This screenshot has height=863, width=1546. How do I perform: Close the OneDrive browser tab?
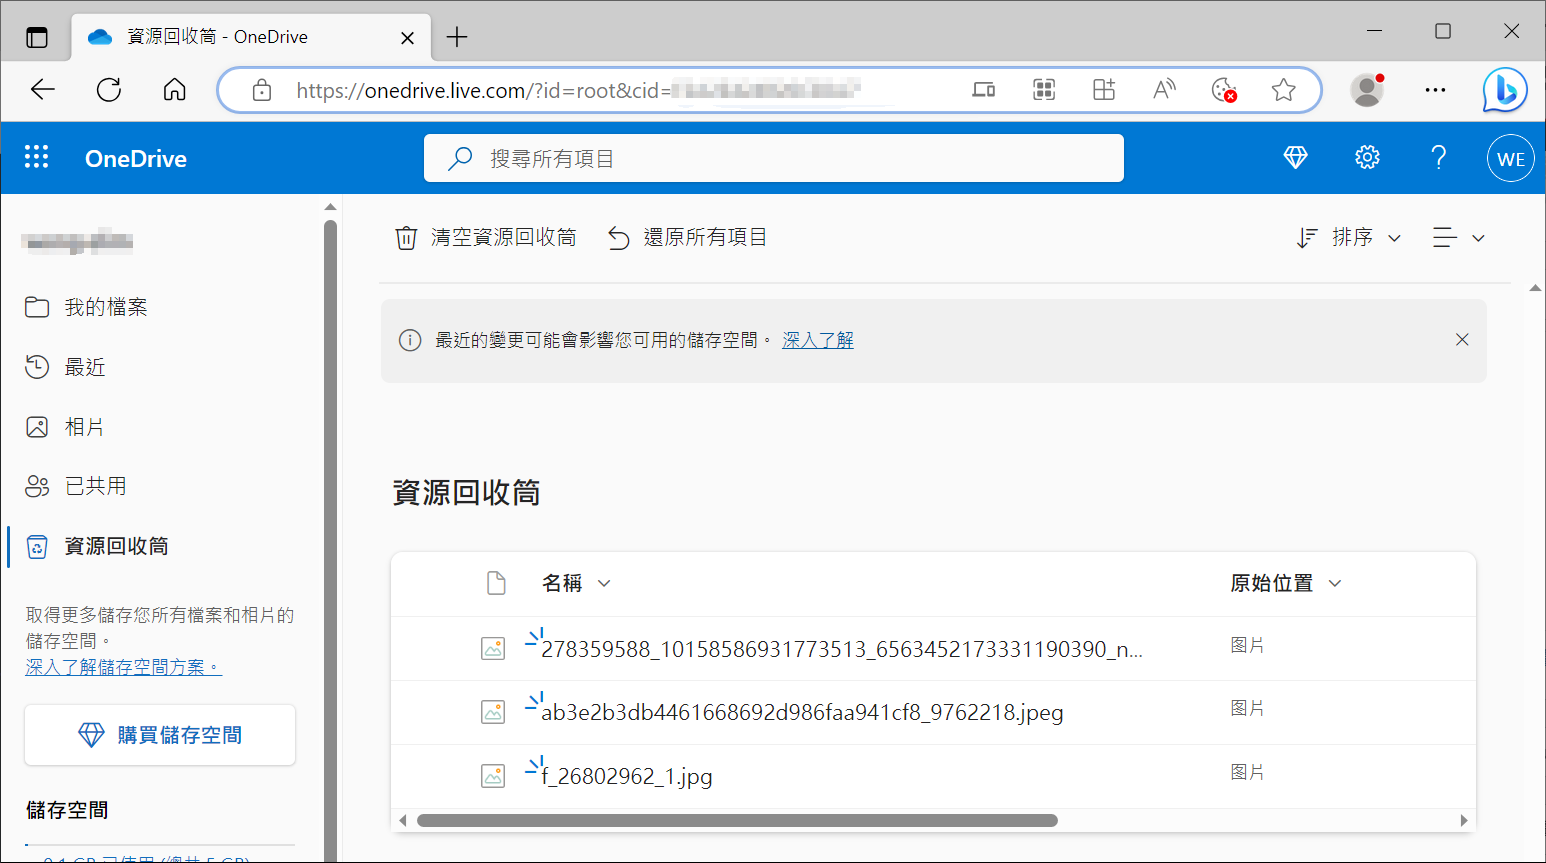tap(407, 38)
